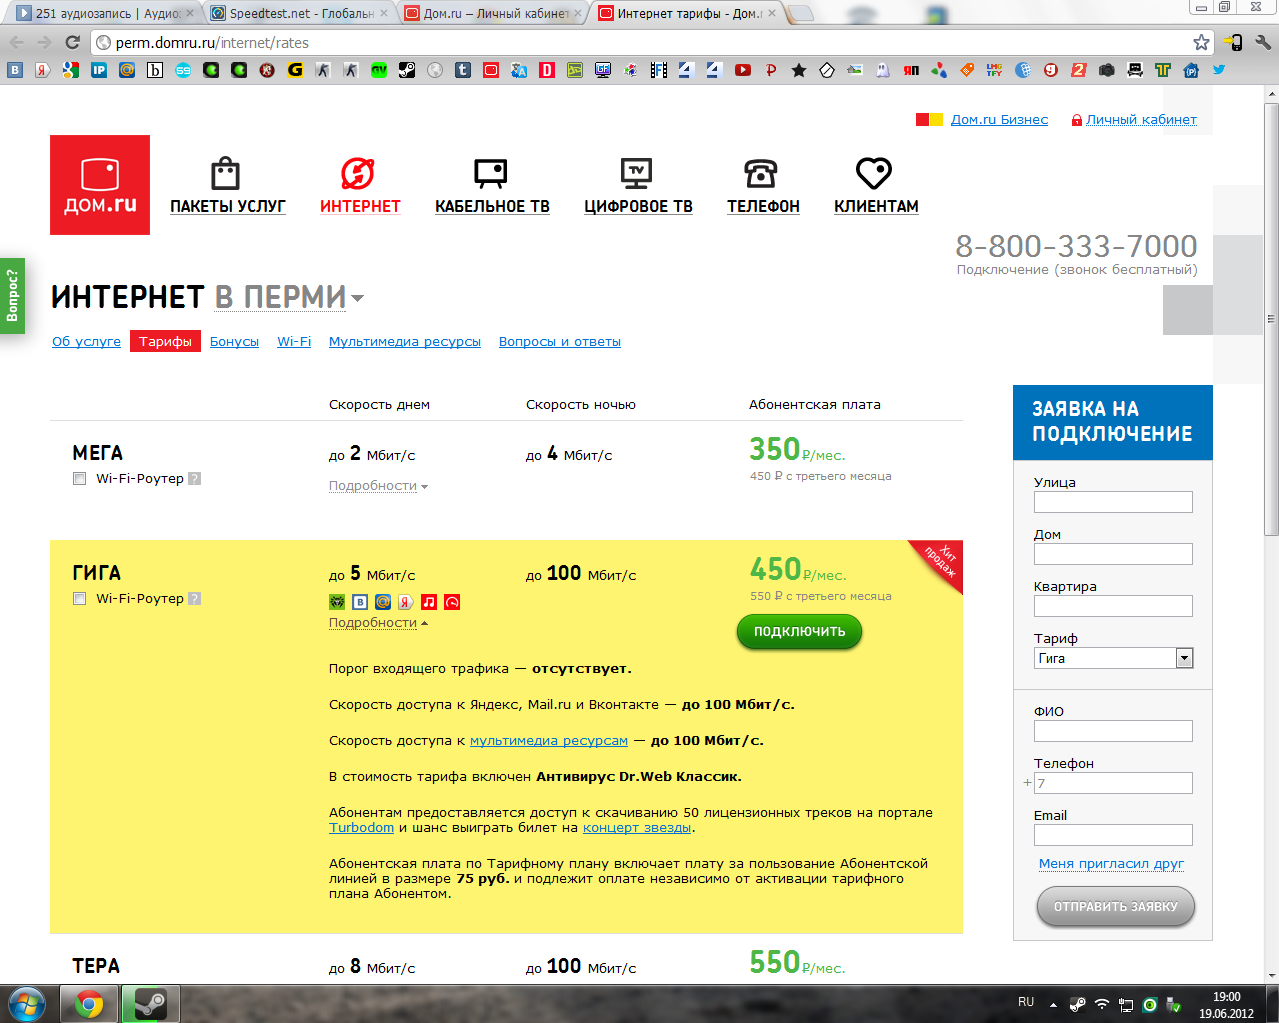Click the VKontakte icon in the Гига tariff row
Screen dimensions: 1279x1023
[x=360, y=602]
